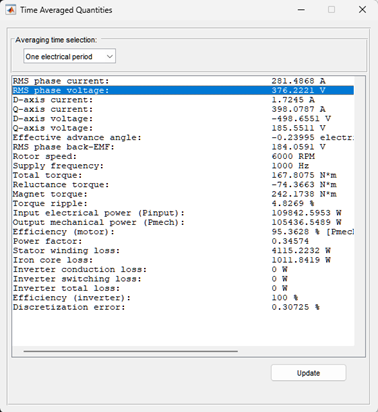The image size is (378, 412).
Task: Select the Iron core loss row
Action: point(183,260)
